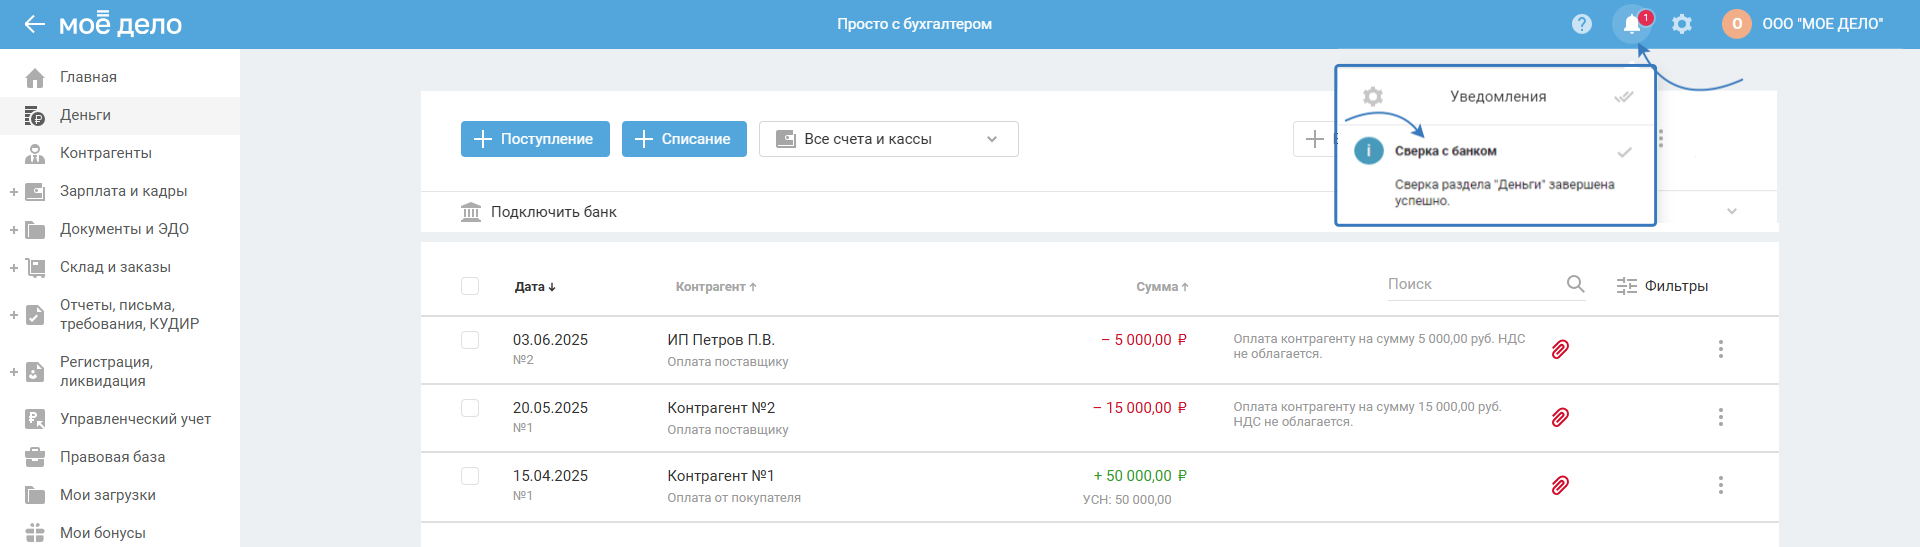The width and height of the screenshot is (1920, 547).
Task: Select checkbox for the 03.06.2025 payment
Action: pos(470,340)
